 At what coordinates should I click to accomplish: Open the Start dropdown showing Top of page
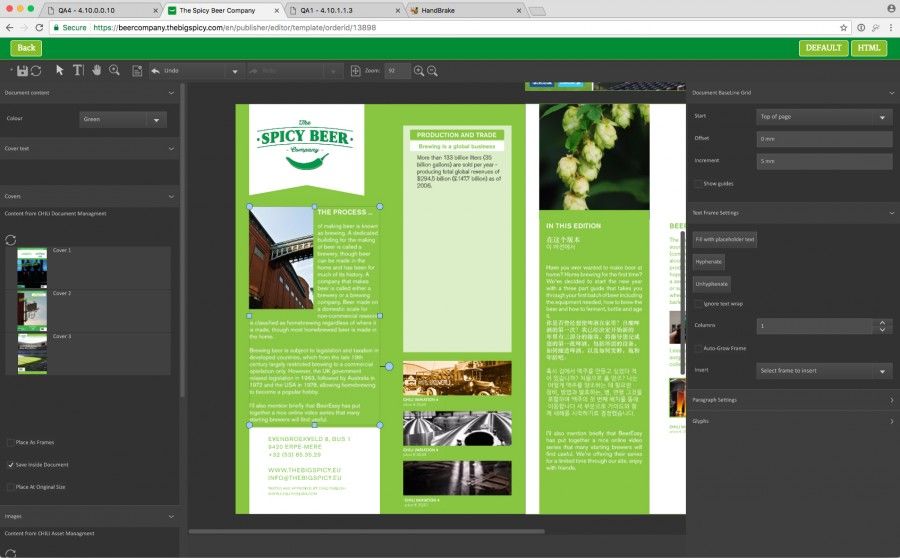tap(824, 117)
